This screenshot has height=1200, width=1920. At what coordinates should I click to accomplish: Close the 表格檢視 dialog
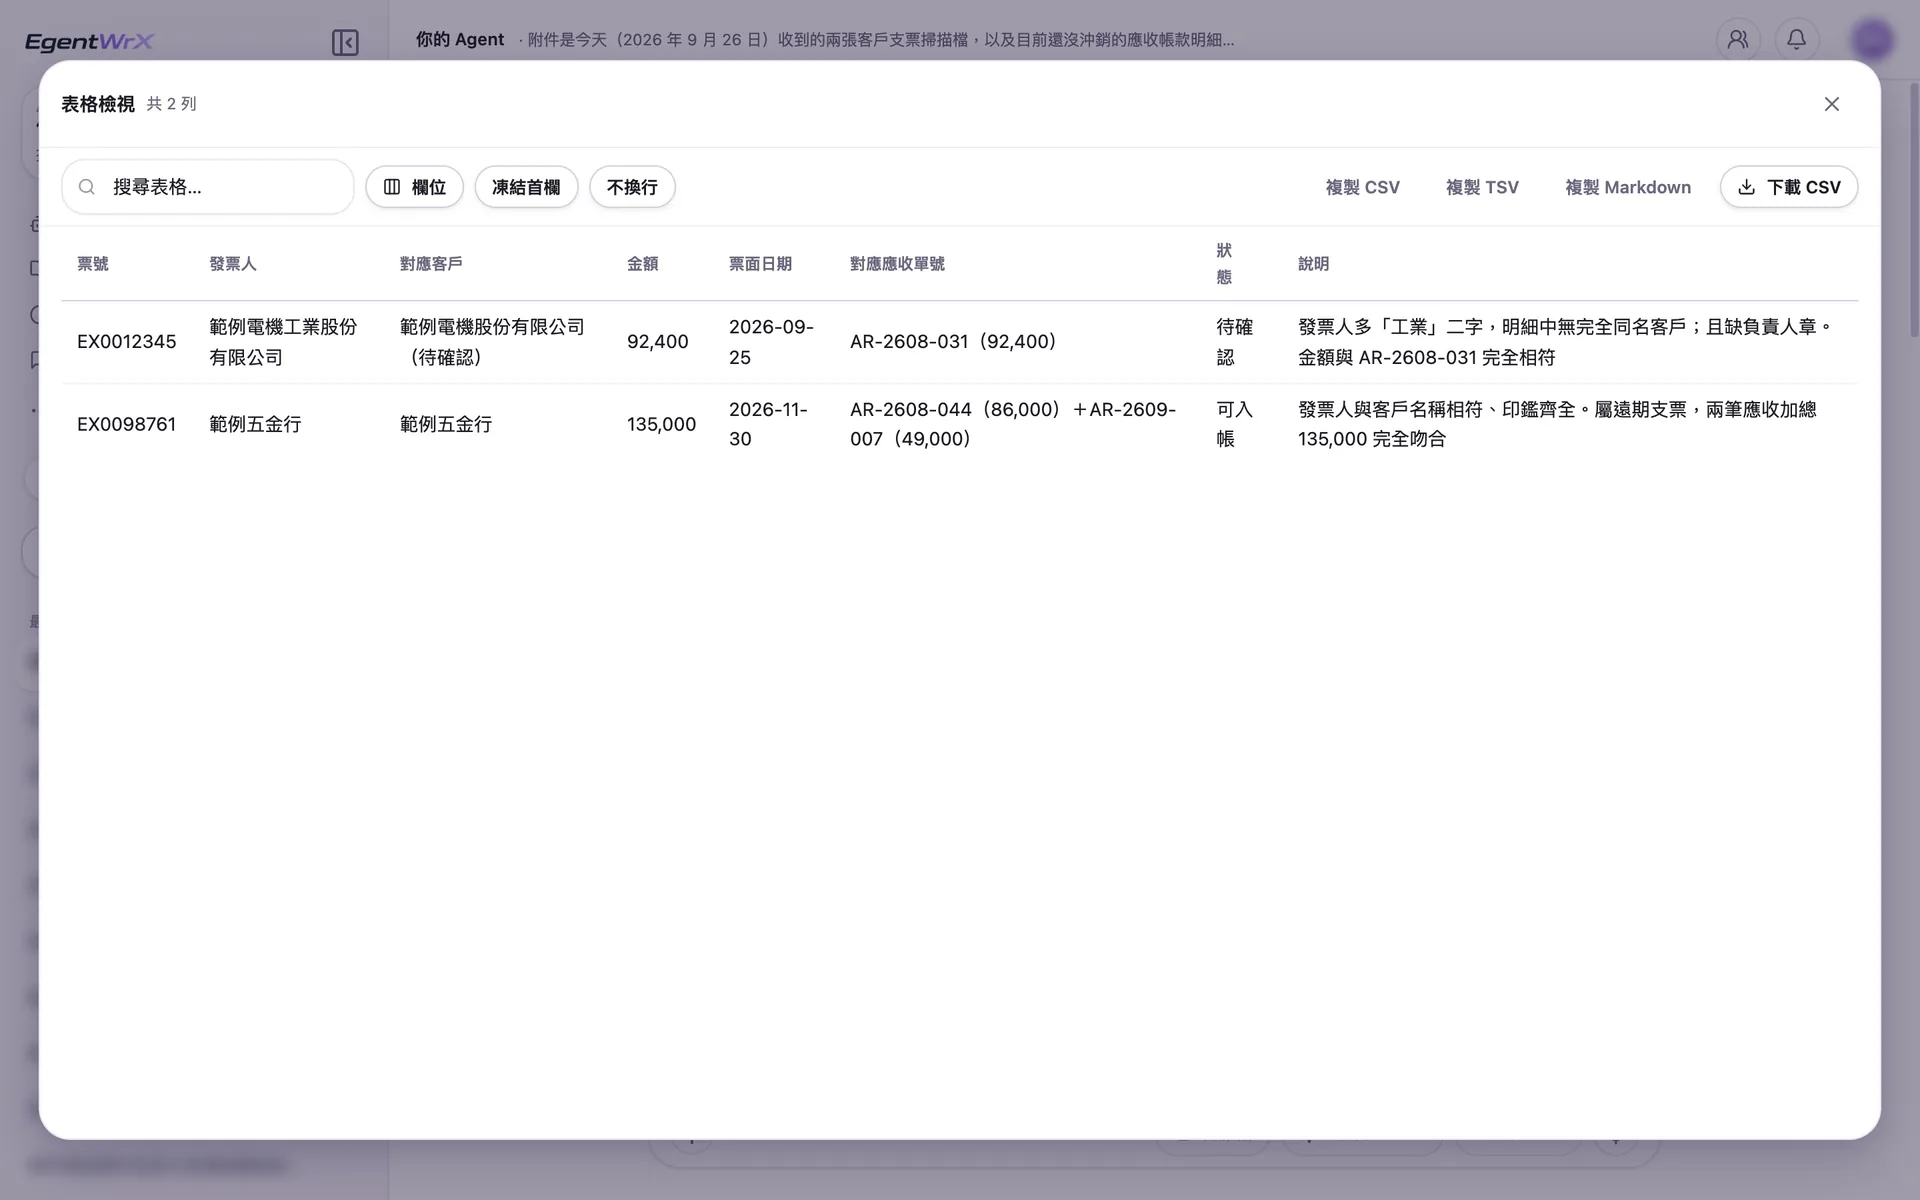coord(1831,104)
